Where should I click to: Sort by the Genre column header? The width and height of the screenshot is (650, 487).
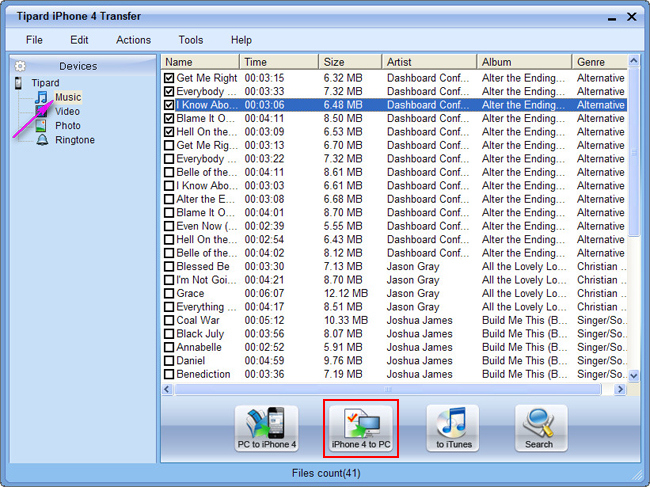tap(600, 62)
